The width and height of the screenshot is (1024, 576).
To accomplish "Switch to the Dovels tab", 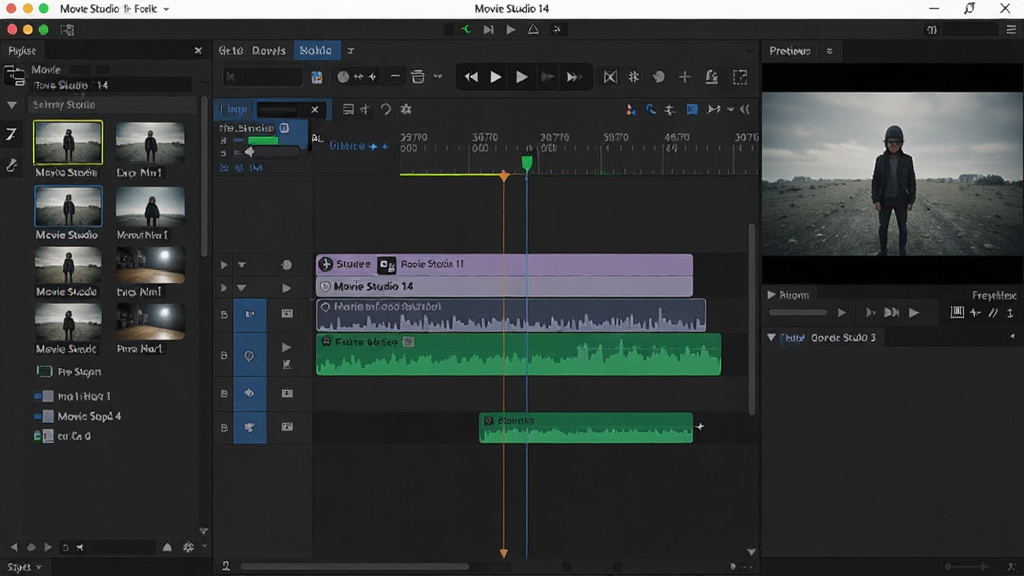I will [x=268, y=50].
